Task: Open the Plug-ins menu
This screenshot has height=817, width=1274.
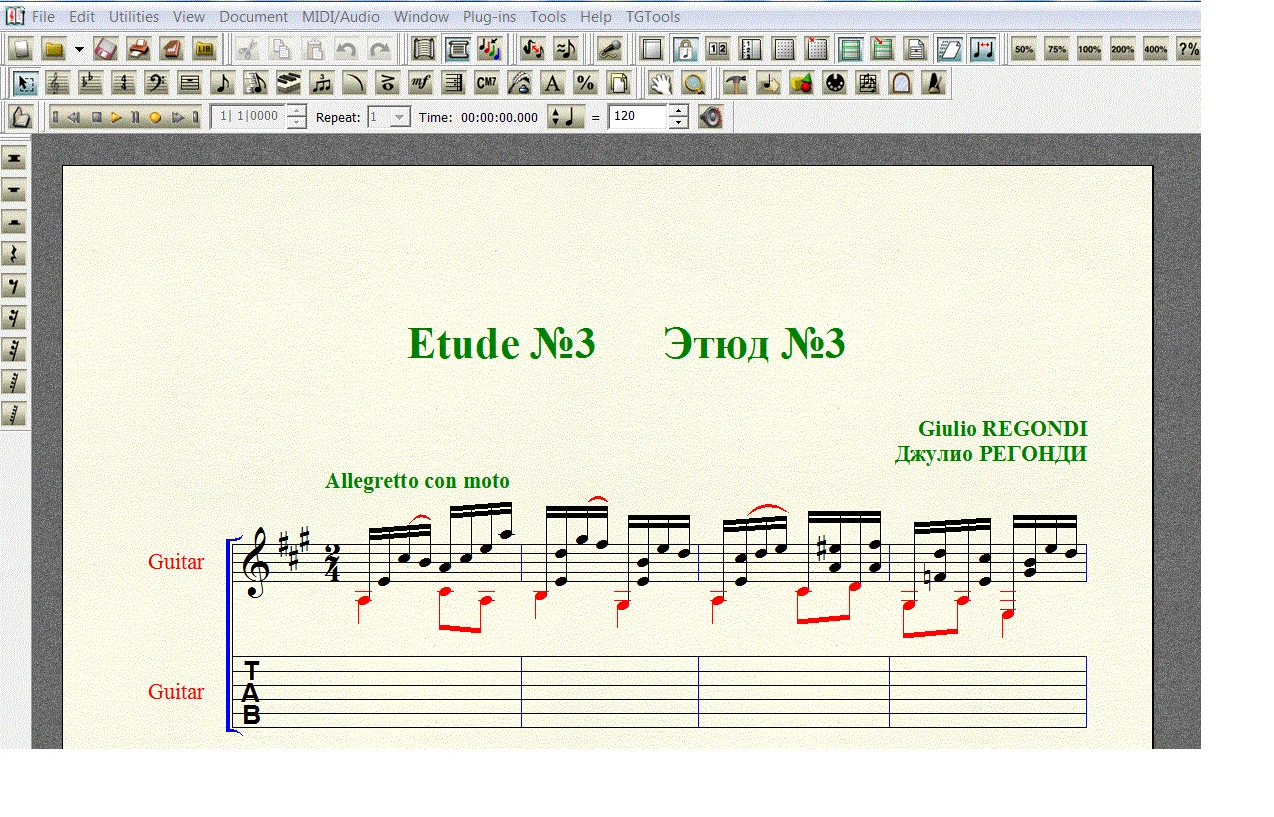Action: (x=490, y=17)
